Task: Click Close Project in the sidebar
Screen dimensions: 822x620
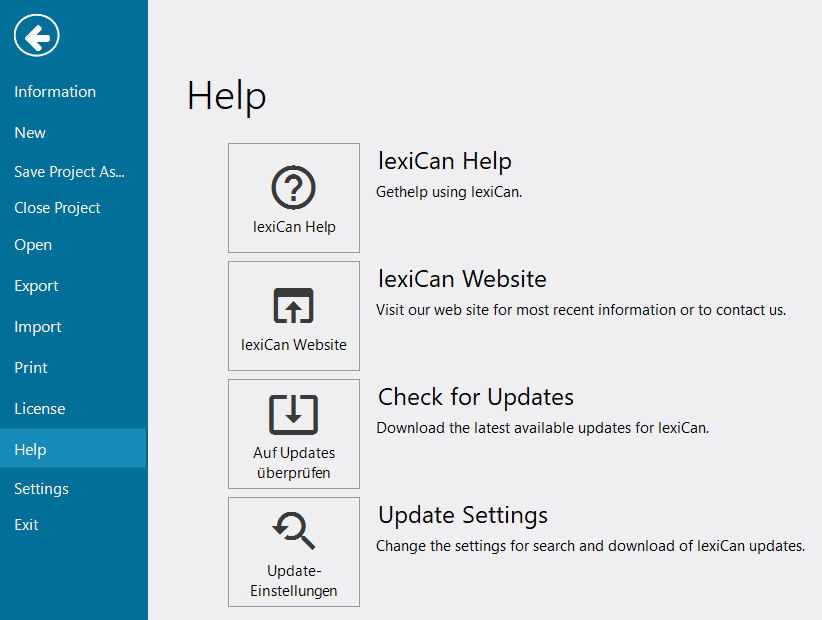Action: coord(57,208)
